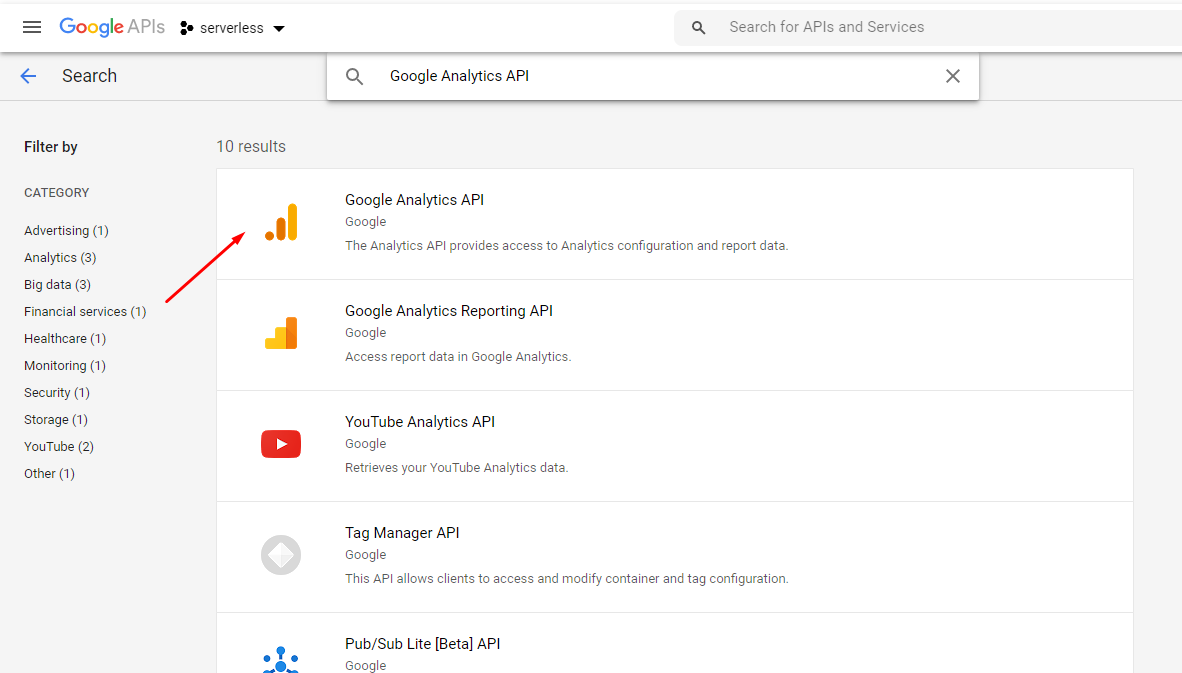Open the Tag Manager API result
The width and height of the screenshot is (1182, 673).
(402, 533)
